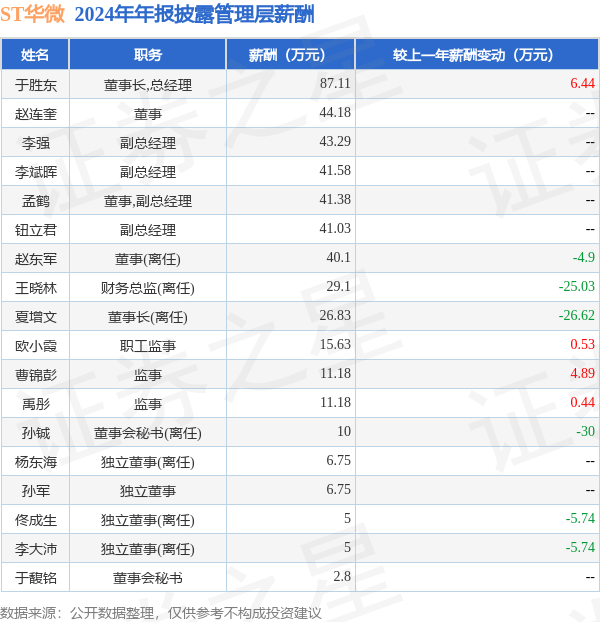This screenshot has width=600, height=622.
Task: Click the 董事,副总经理 position cell
Action: point(148,201)
